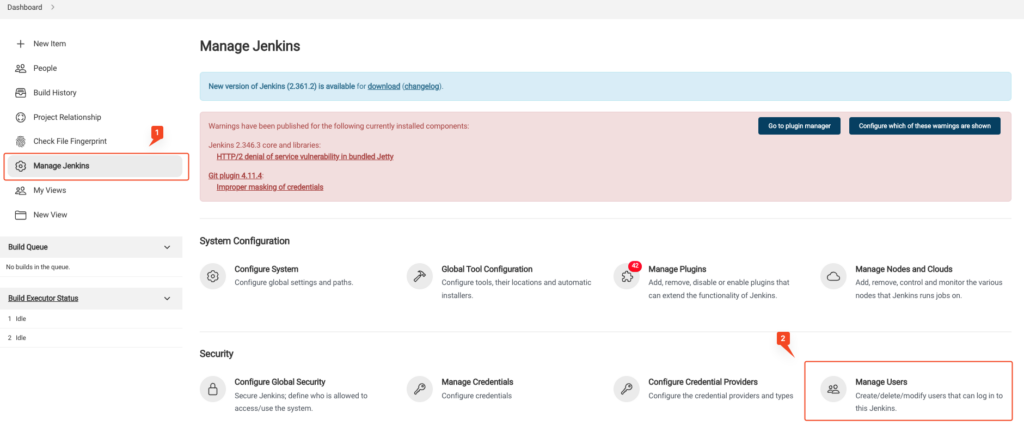Click executor row '2 Idle'
Screen dimensions: 1024x425
[x=91, y=338]
